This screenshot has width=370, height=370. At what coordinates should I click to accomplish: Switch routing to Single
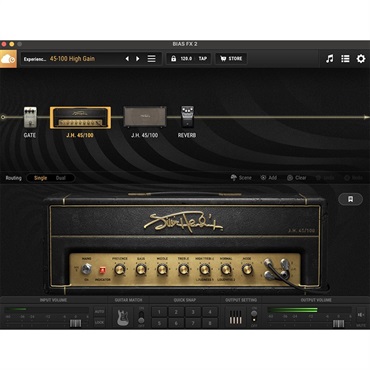coord(41,178)
